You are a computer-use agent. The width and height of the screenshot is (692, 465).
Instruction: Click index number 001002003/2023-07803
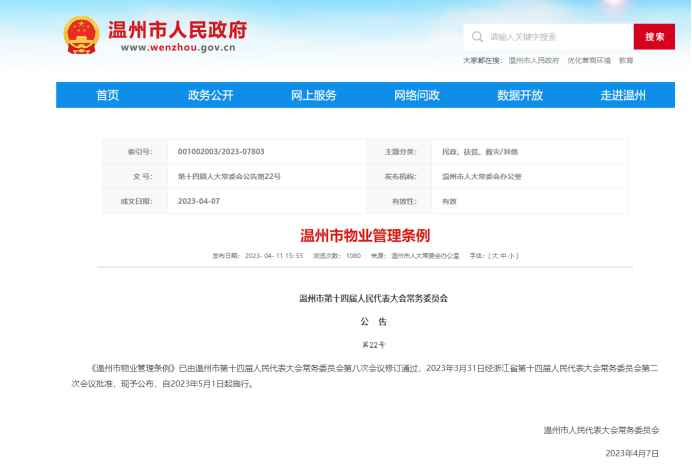(221, 151)
